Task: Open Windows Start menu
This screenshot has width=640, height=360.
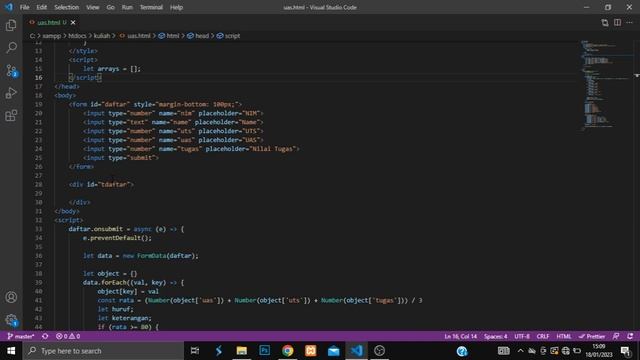Action: (11, 351)
